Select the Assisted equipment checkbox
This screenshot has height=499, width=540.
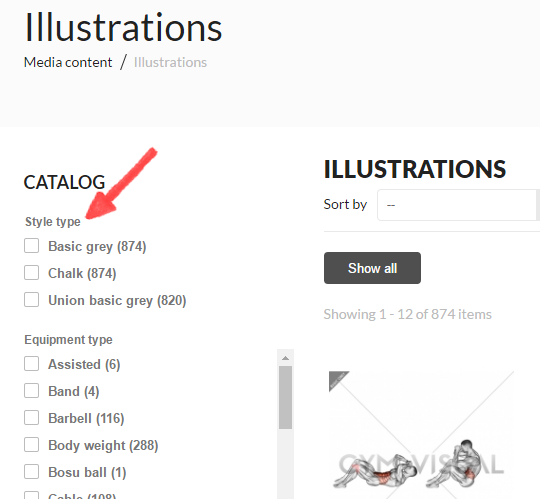(31, 364)
